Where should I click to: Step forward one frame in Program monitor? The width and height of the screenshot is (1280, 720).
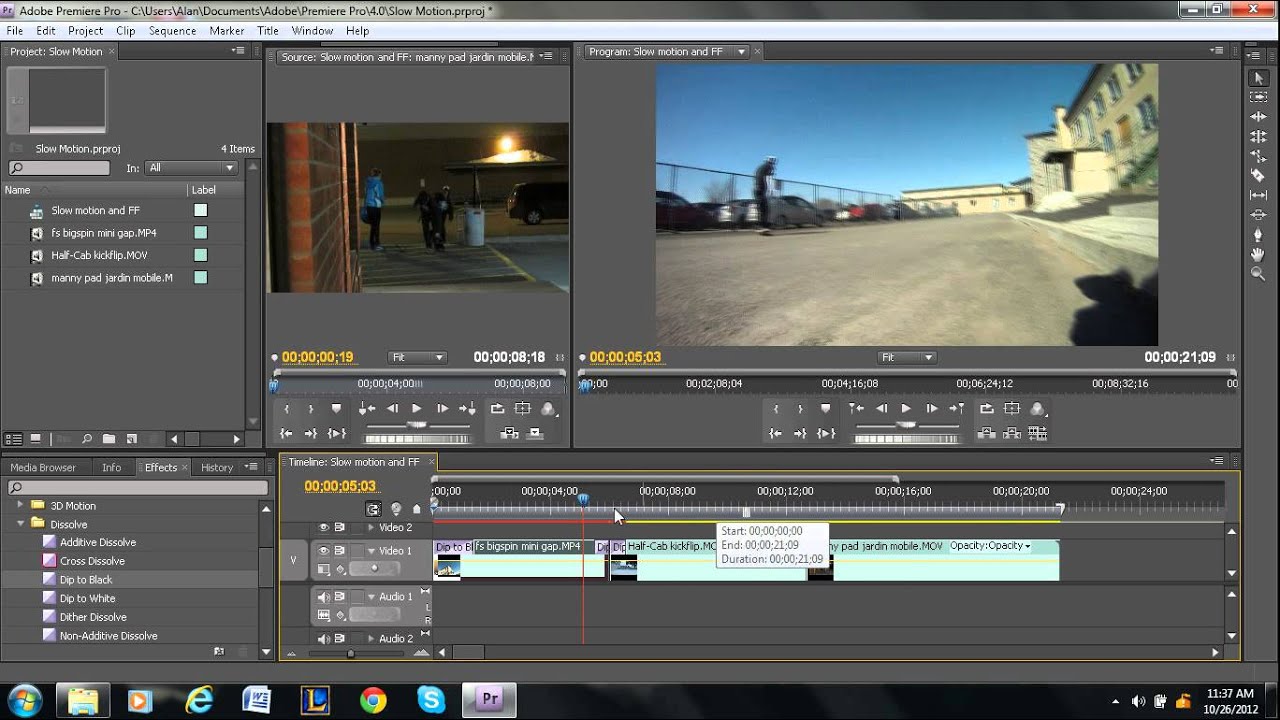pyautogui.click(x=931, y=408)
